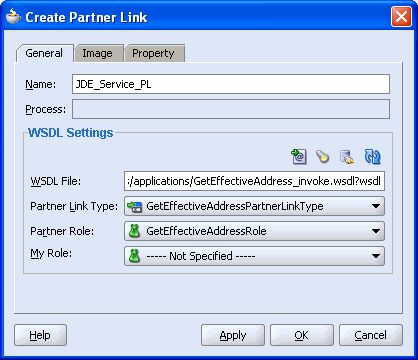Click the WSDL Settings heading

(71, 132)
